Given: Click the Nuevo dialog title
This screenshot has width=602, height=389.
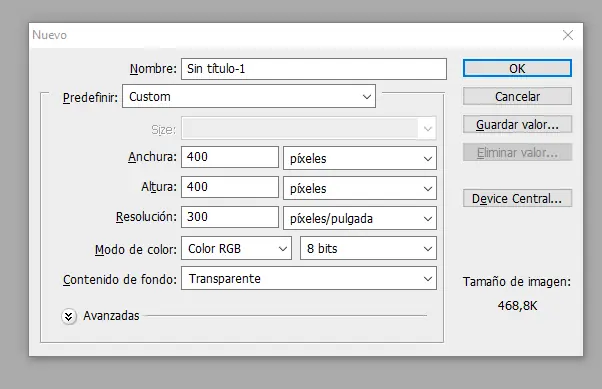Looking at the screenshot, I should pos(50,35).
